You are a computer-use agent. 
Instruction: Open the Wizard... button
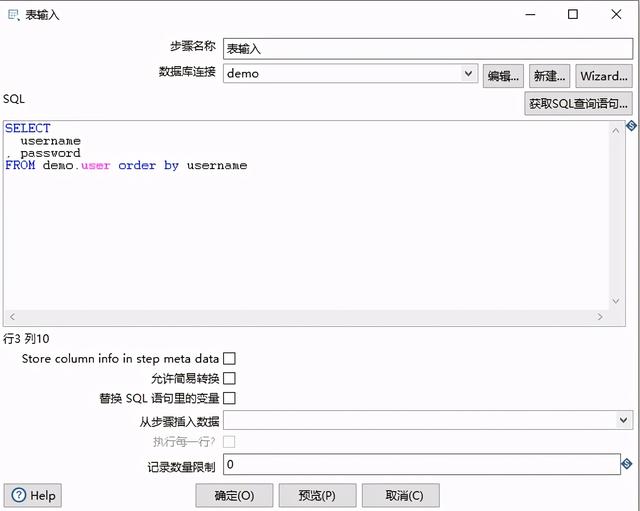click(604, 76)
